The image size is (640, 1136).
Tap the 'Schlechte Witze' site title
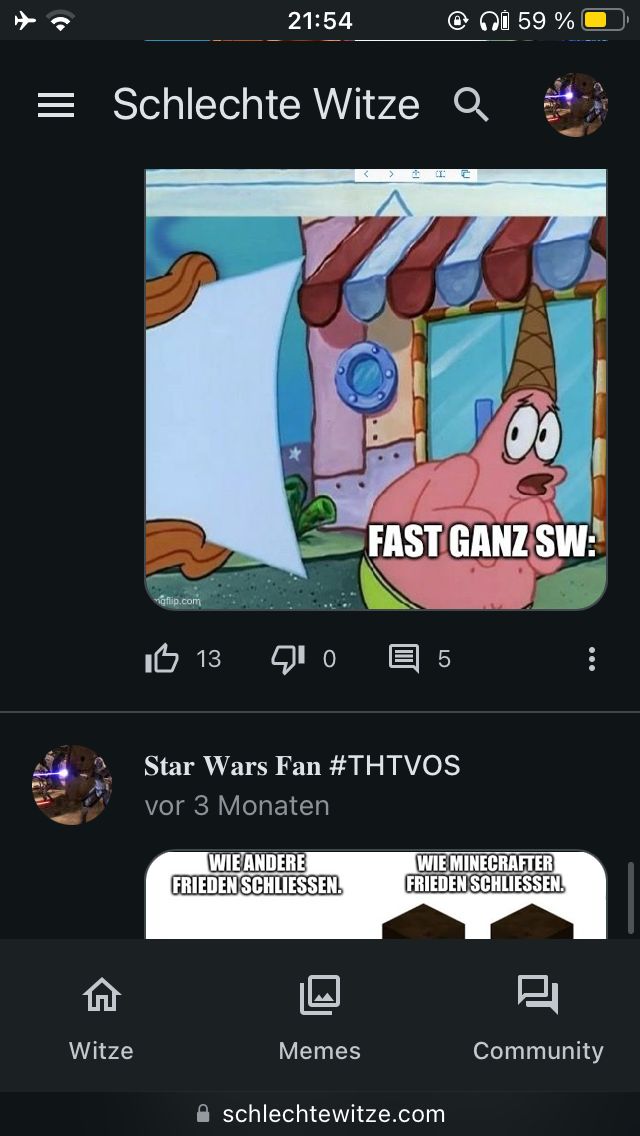coord(266,104)
